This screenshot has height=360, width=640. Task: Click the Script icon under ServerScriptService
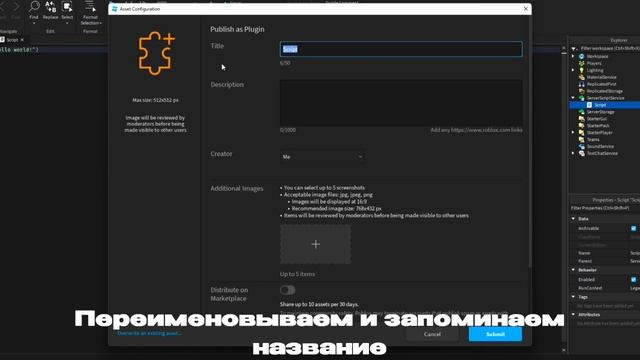pos(589,105)
